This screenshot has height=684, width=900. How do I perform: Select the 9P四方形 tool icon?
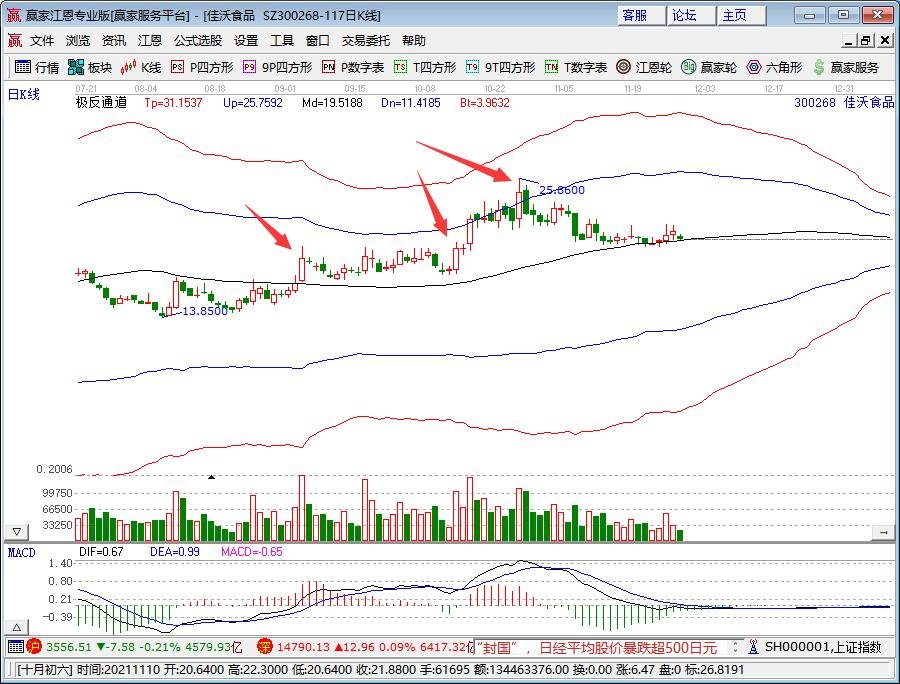(x=249, y=67)
